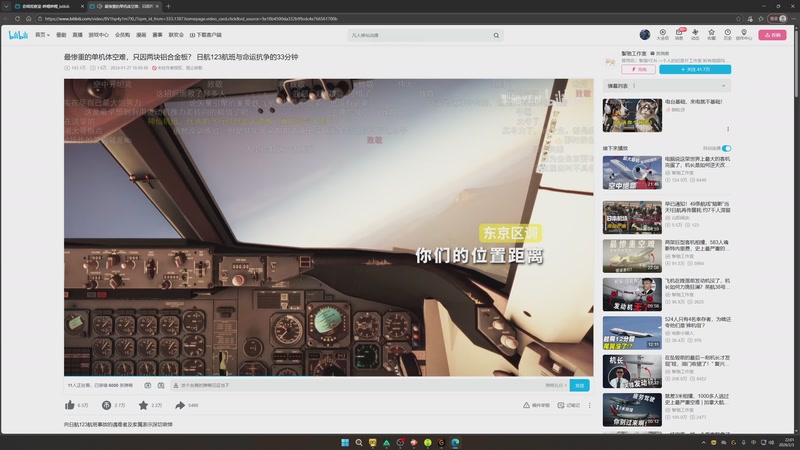The width and height of the screenshot is (800, 450).
Task: Expand the 弹幕列表 danmaku list
Action: coord(723,86)
